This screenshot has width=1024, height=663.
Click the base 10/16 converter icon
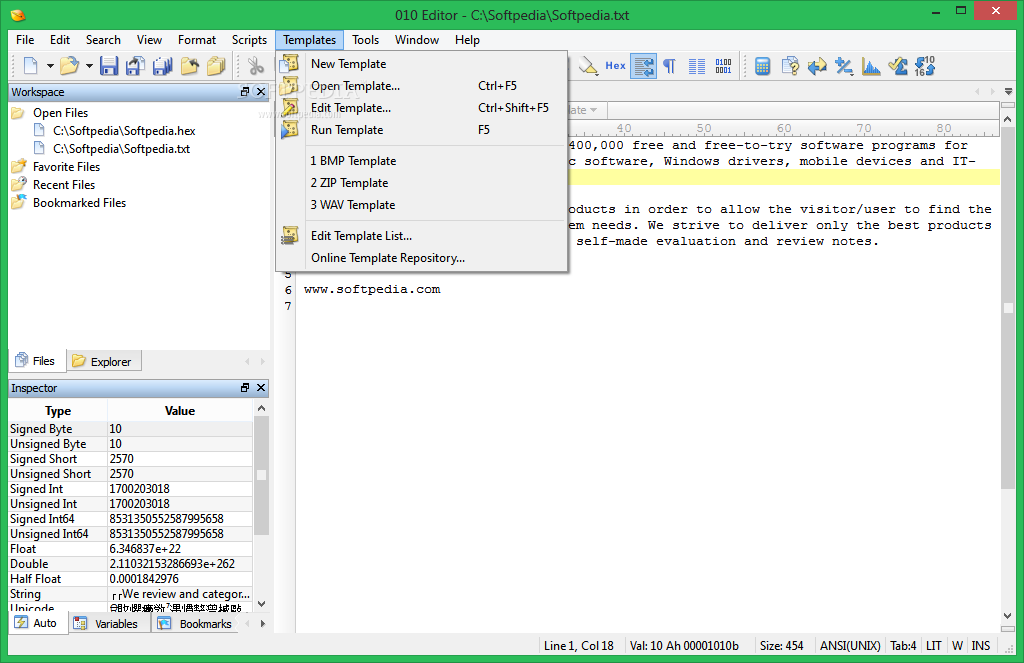pos(925,65)
